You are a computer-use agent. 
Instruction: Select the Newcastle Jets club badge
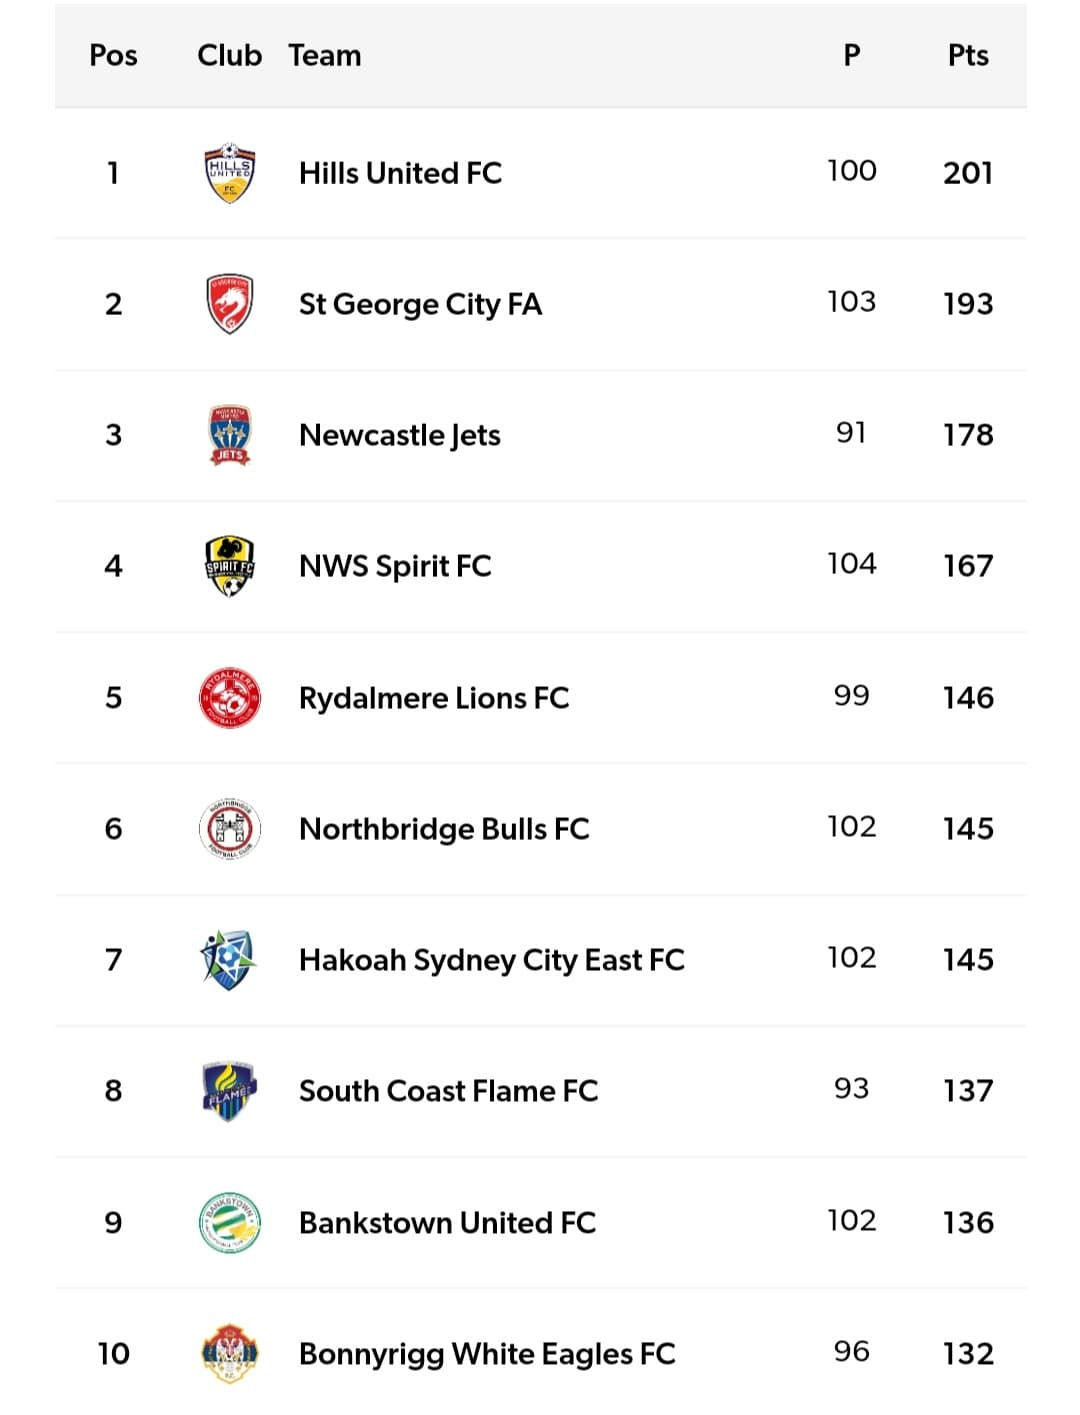(x=229, y=435)
